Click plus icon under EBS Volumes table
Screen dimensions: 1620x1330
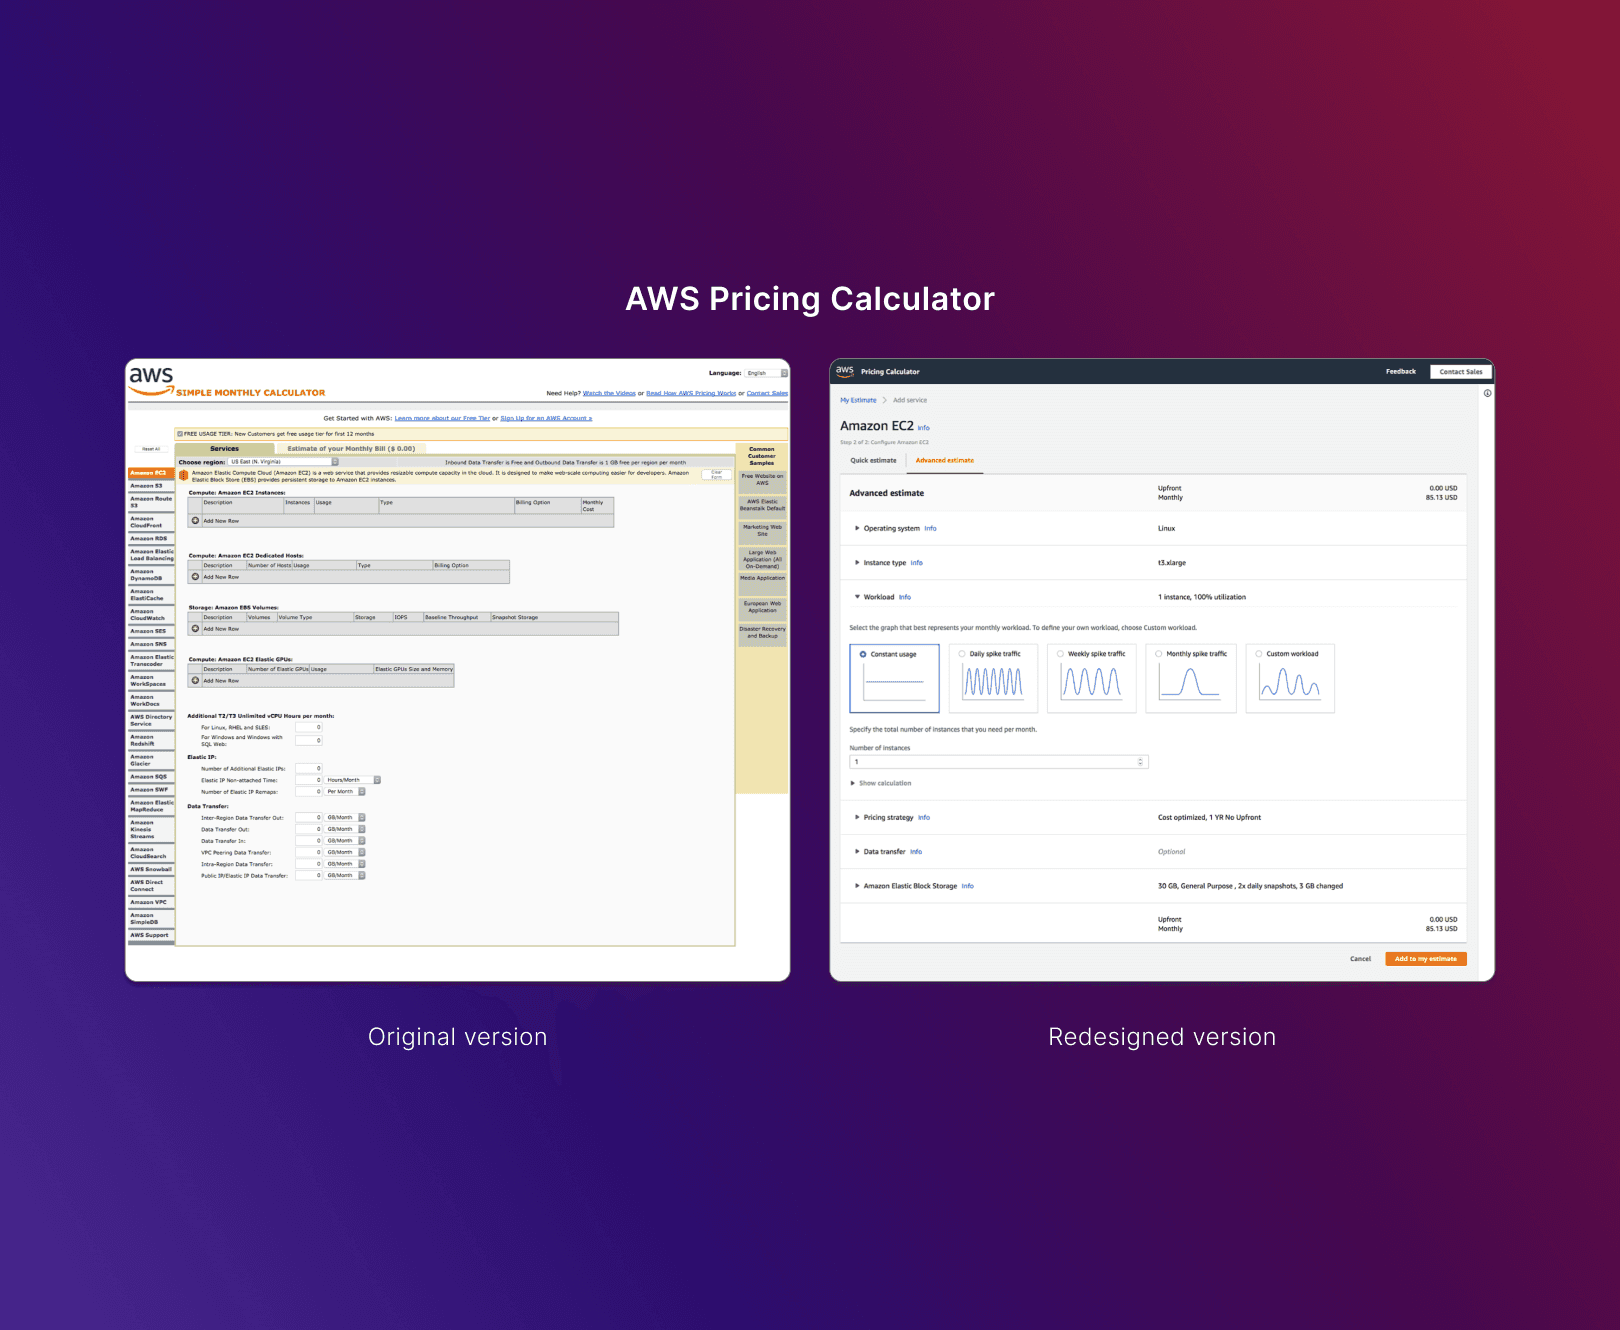coord(196,628)
